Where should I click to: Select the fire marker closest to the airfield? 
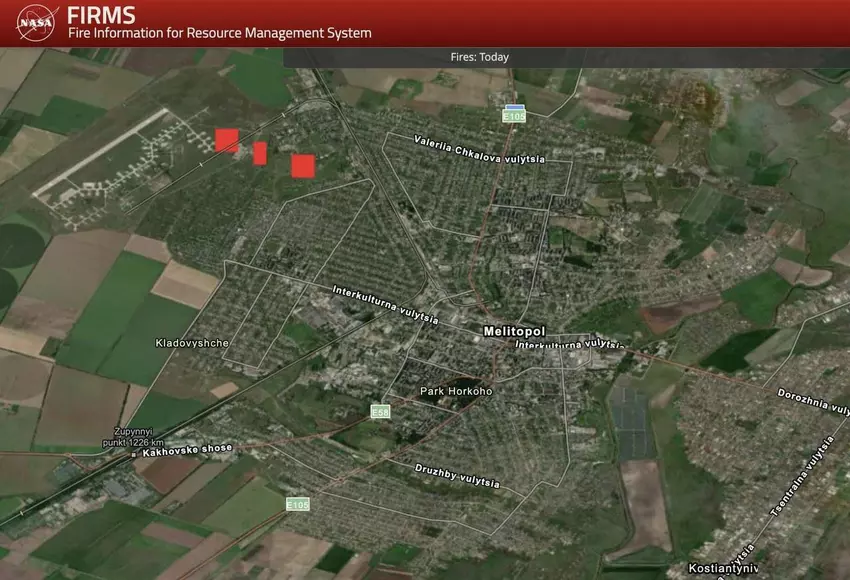coord(227,140)
